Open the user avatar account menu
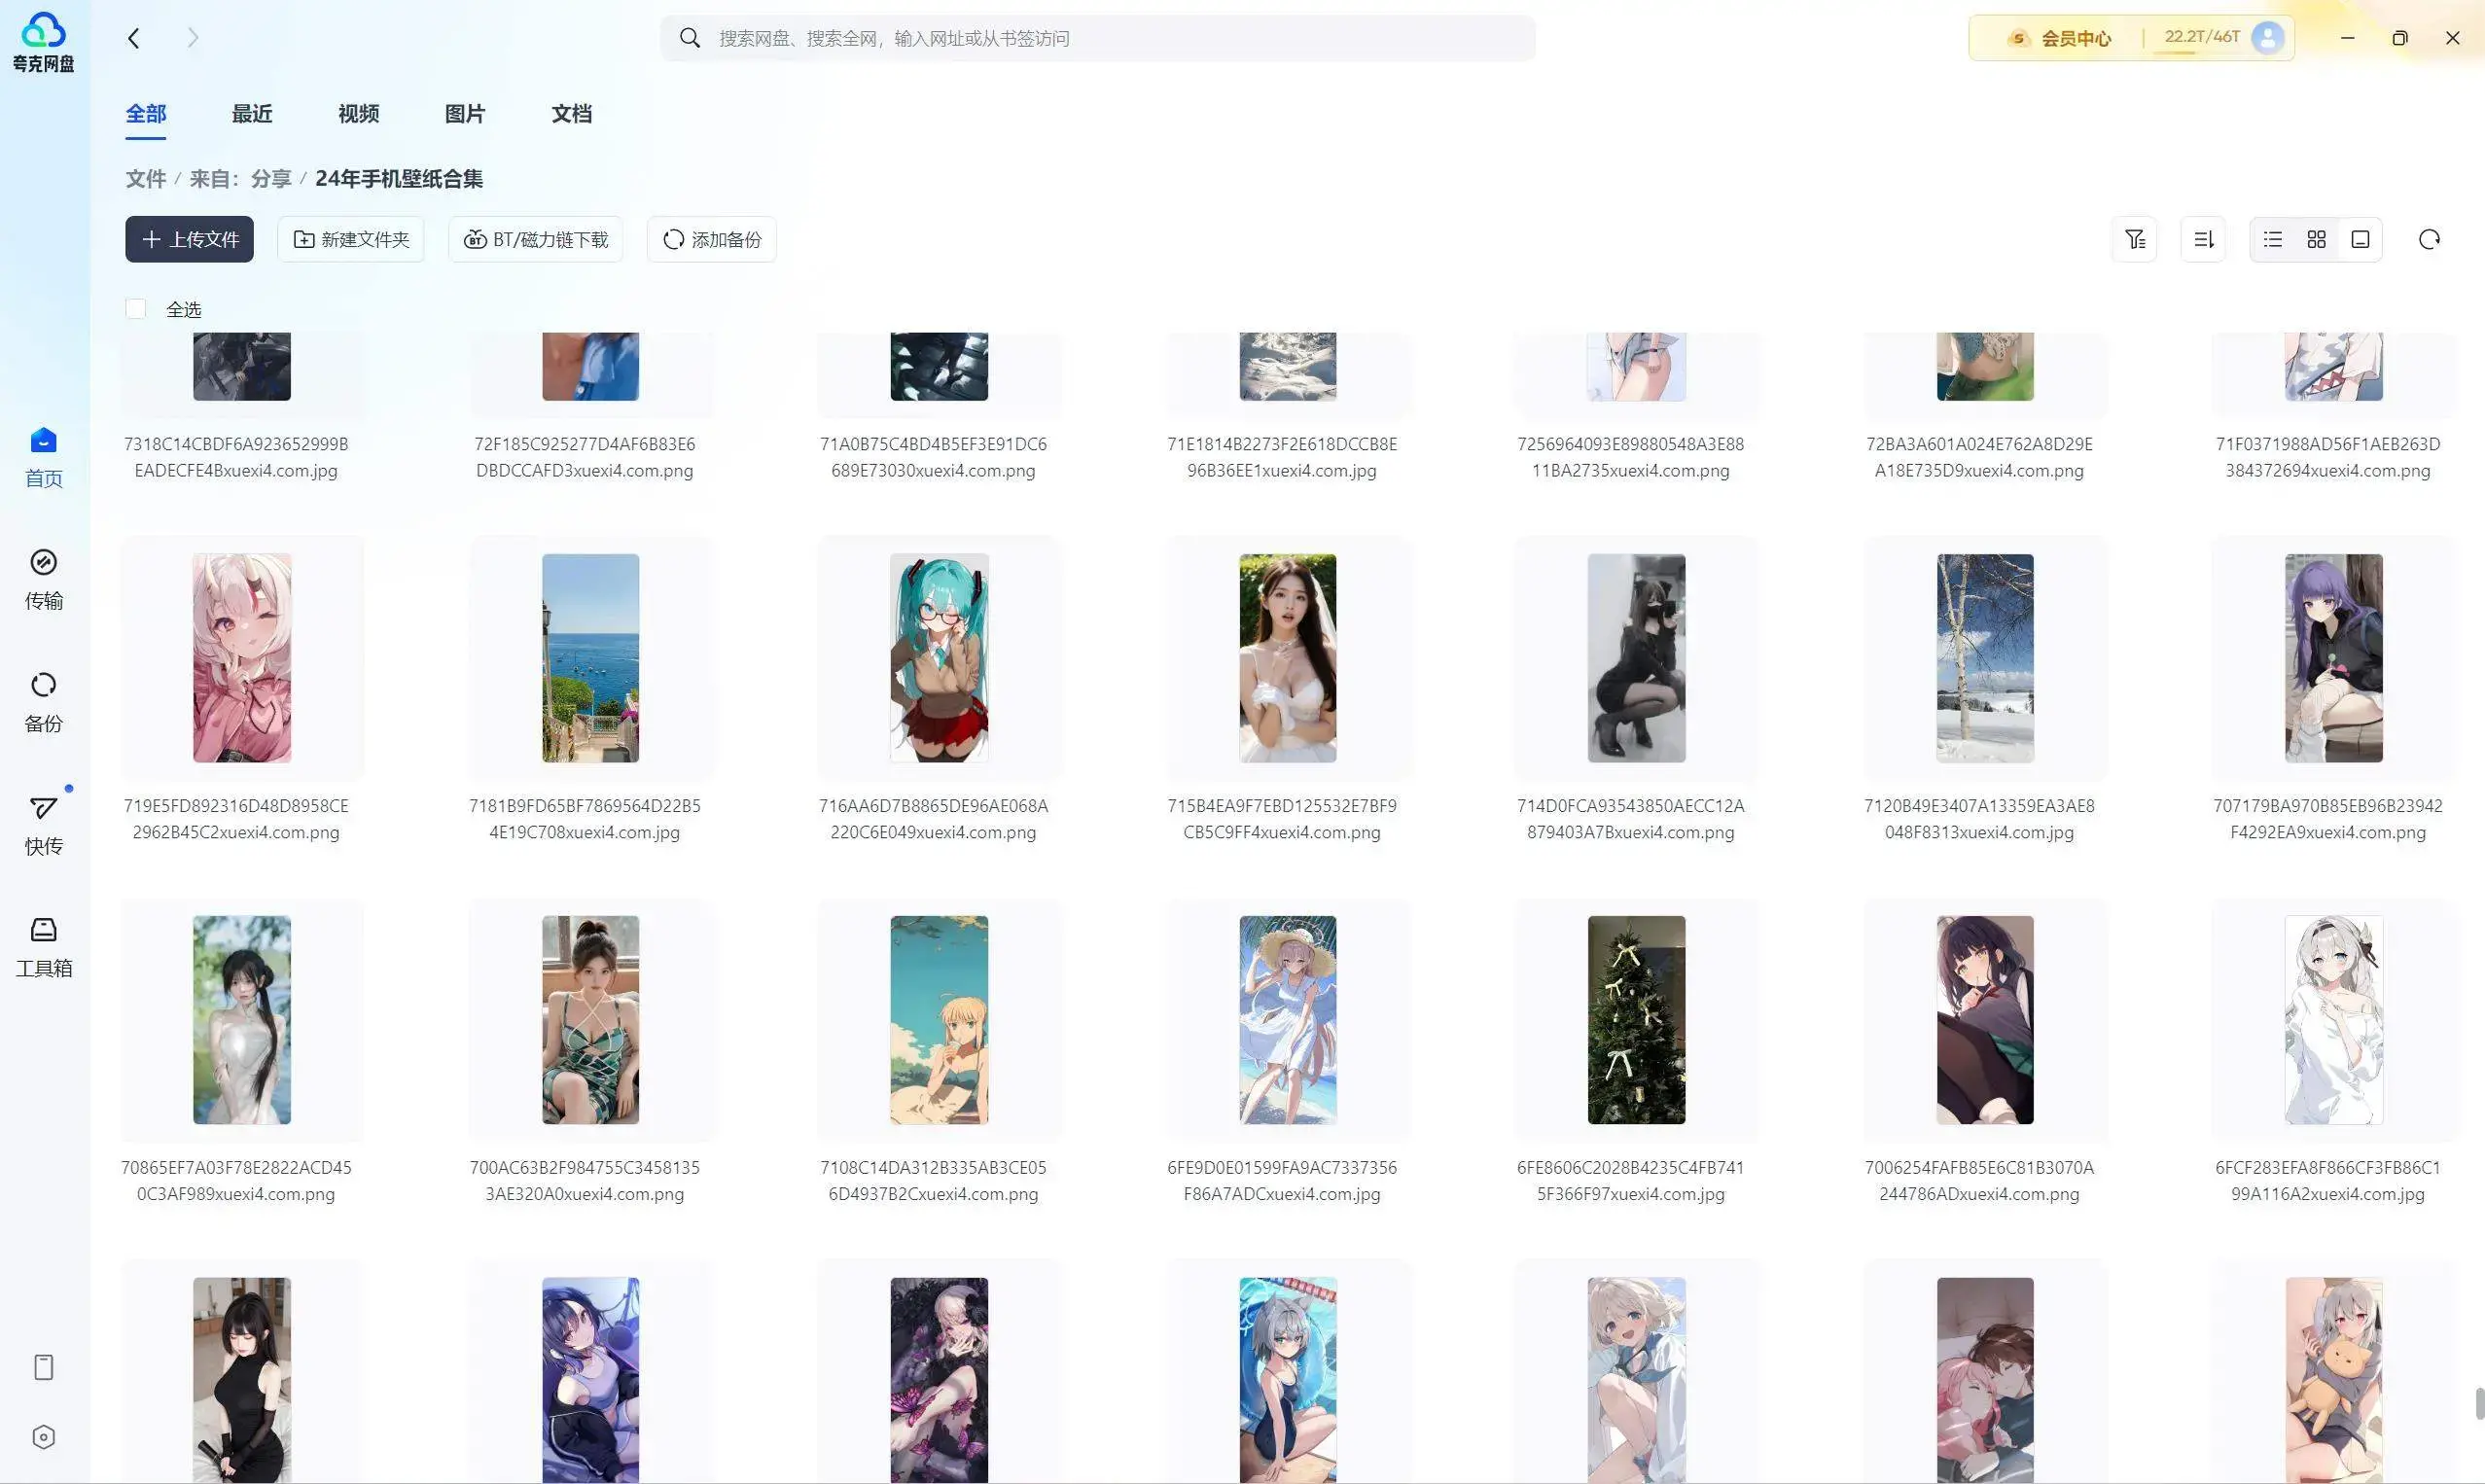The width and height of the screenshot is (2485, 1484). [2267, 38]
